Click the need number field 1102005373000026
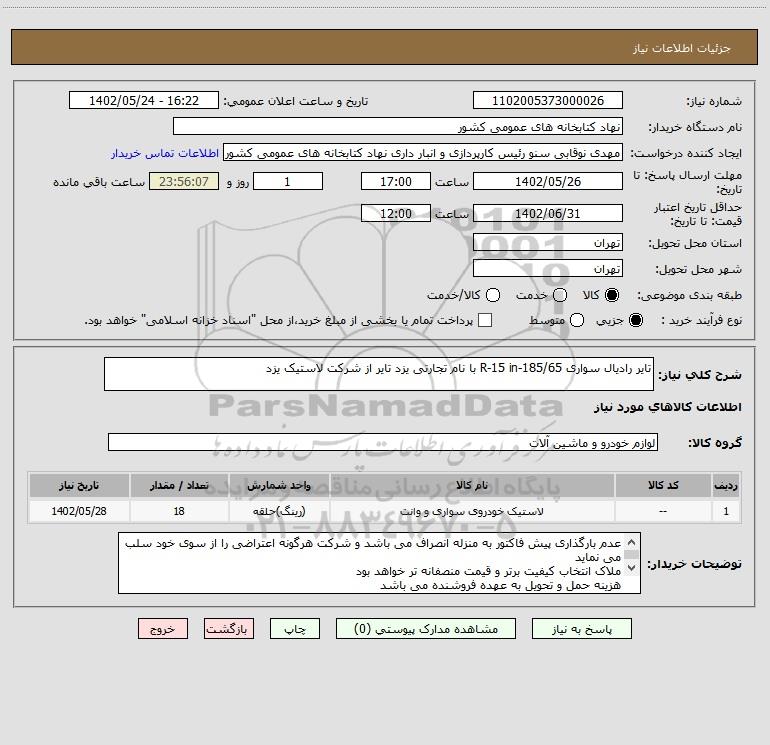The width and height of the screenshot is (770, 745). pyautogui.click(x=548, y=101)
